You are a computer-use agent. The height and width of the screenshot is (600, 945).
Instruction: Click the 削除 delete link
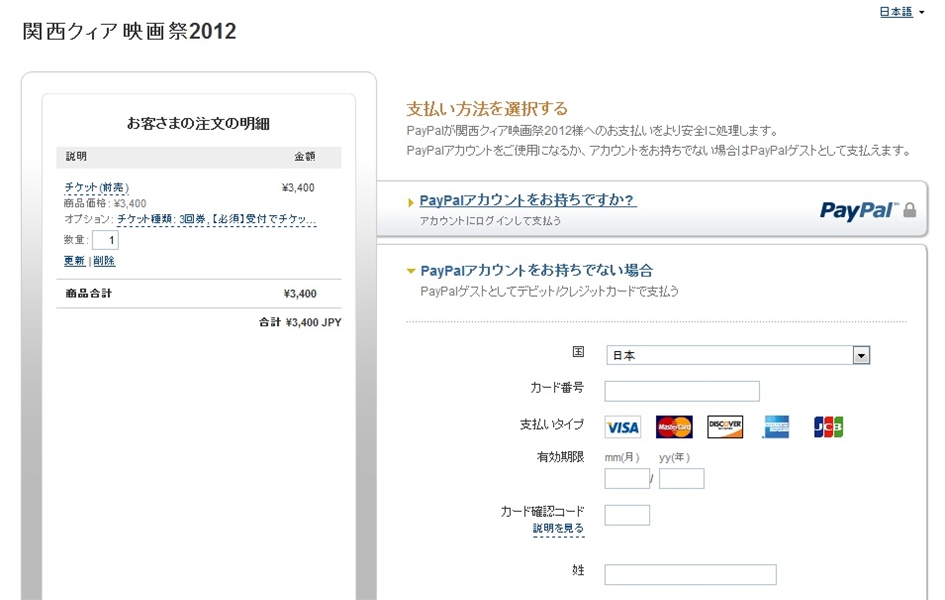click(x=104, y=261)
